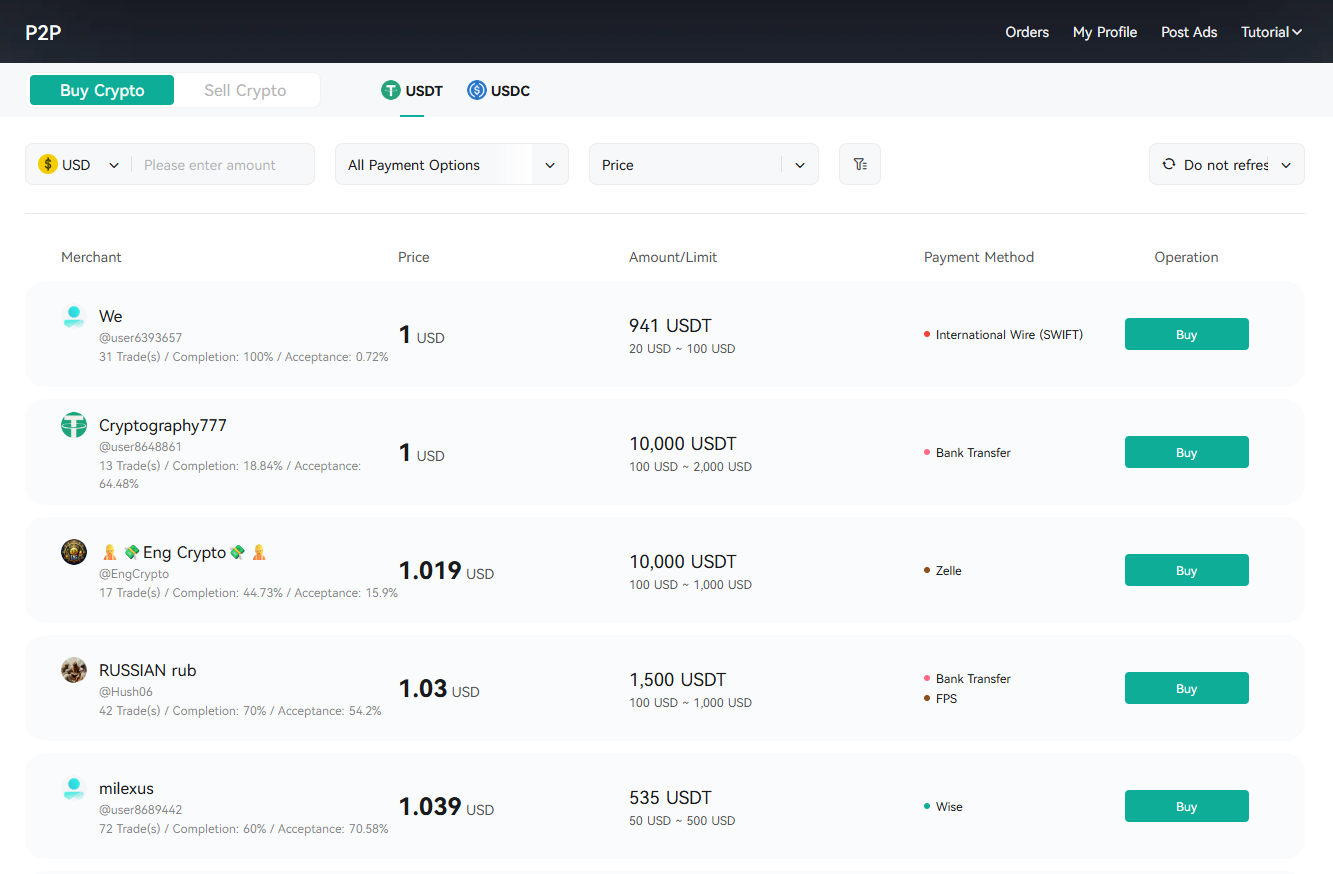Image resolution: width=1333 pixels, height=874 pixels.
Task: Click the Wise payment method label
Action: 949,806
